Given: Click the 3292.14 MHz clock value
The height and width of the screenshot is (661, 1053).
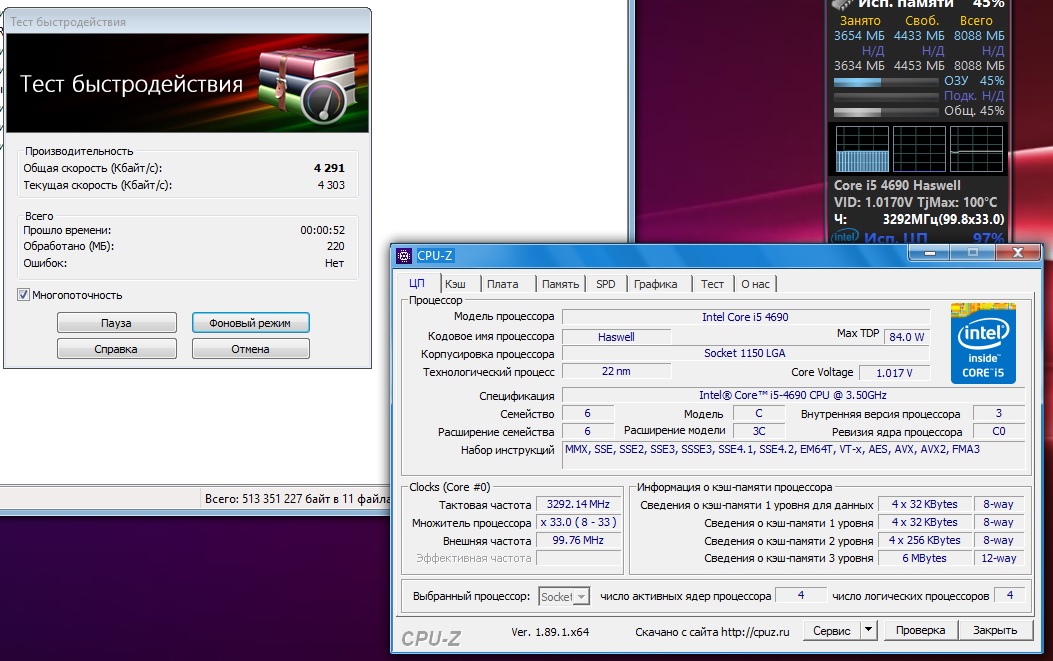Looking at the screenshot, I should (x=578, y=504).
